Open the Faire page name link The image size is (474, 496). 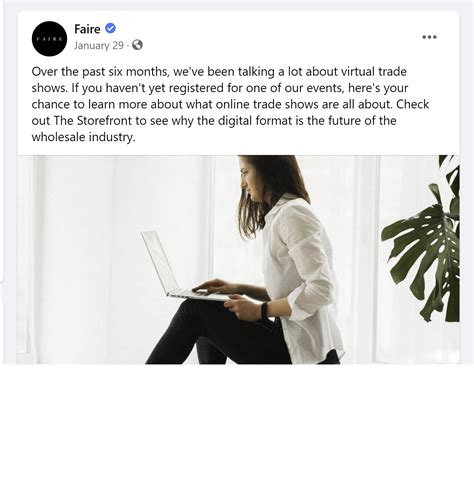click(87, 29)
